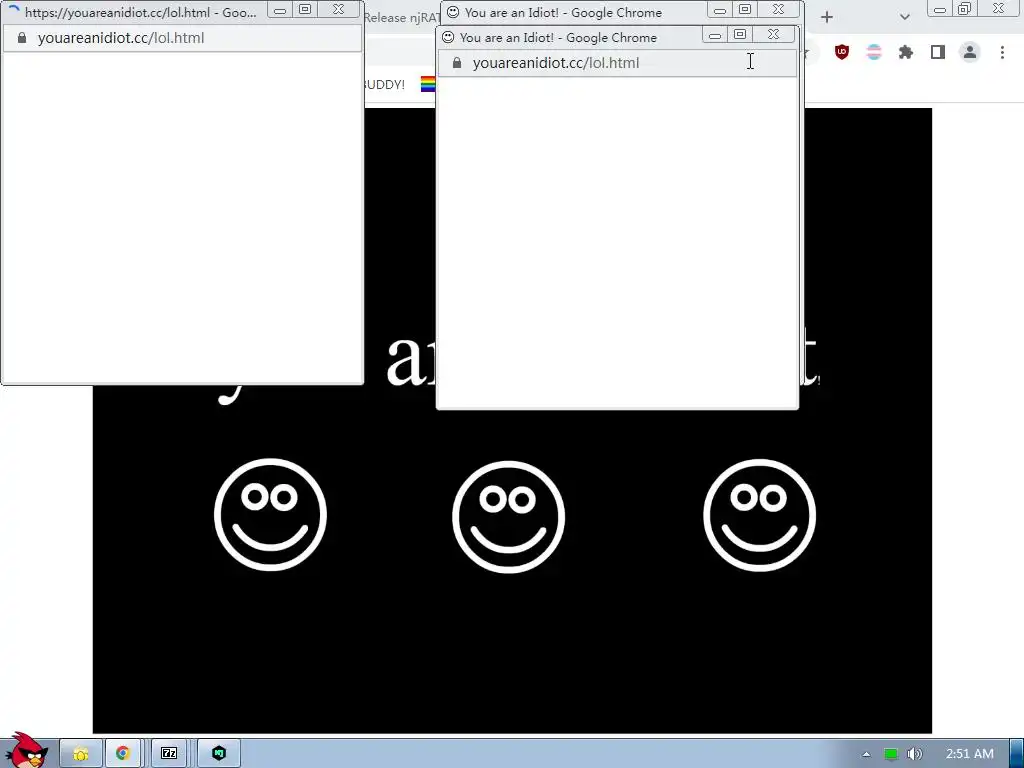The image size is (1024, 768).
Task: Open the Angry Birds start button
Action: [25, 750]
